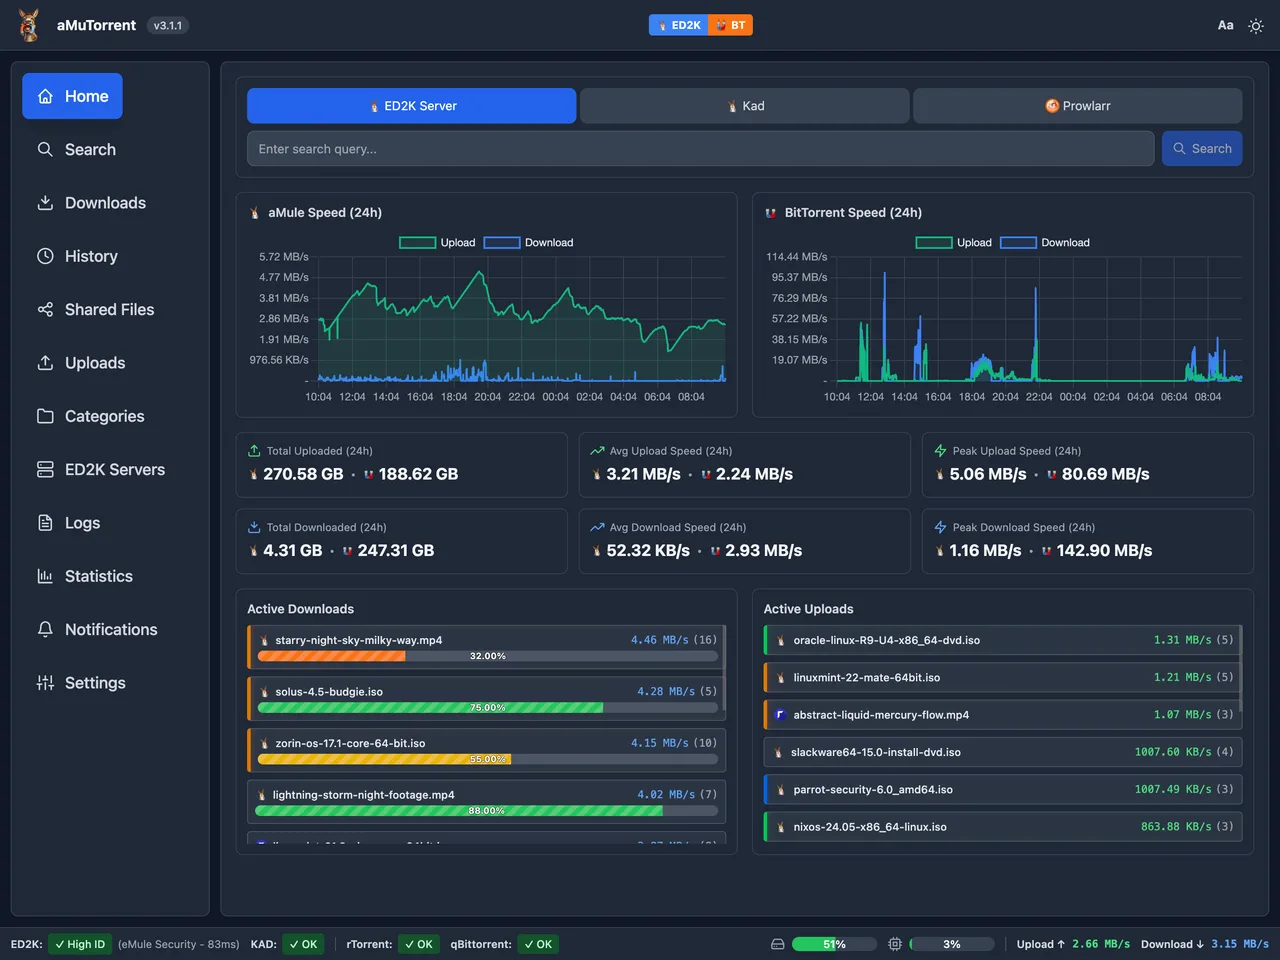The width and height of the screenshot is (1280, 960).
Task: Open Shared Files in sidebar
Action: [x=95, y=310]
